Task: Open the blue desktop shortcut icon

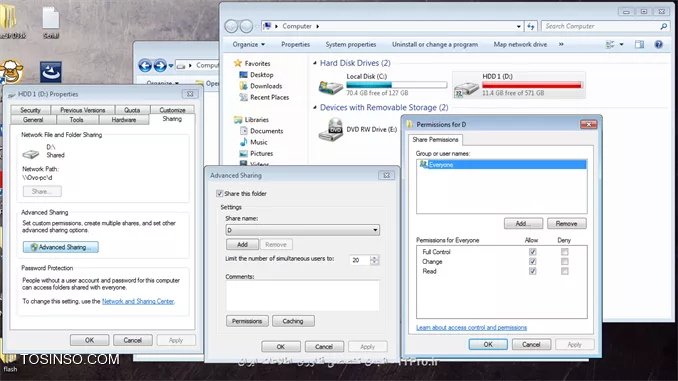Action: coord(51,71)
